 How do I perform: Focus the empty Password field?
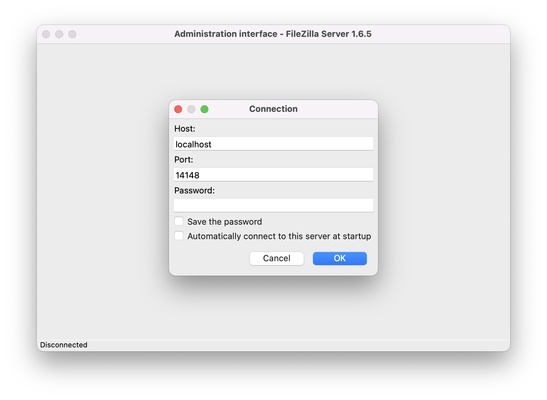coord(273,205)
